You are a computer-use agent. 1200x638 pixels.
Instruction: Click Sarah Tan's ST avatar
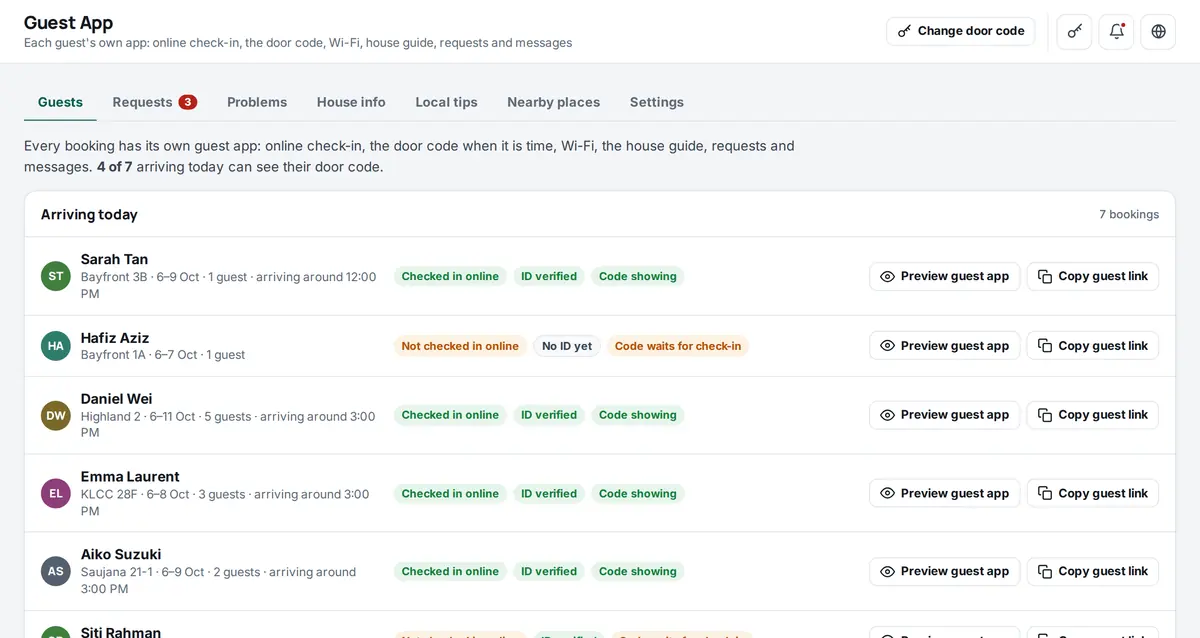point(56,276)
